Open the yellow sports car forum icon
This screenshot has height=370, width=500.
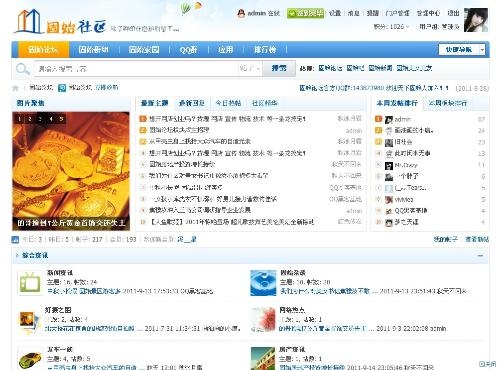coord(30,359)
